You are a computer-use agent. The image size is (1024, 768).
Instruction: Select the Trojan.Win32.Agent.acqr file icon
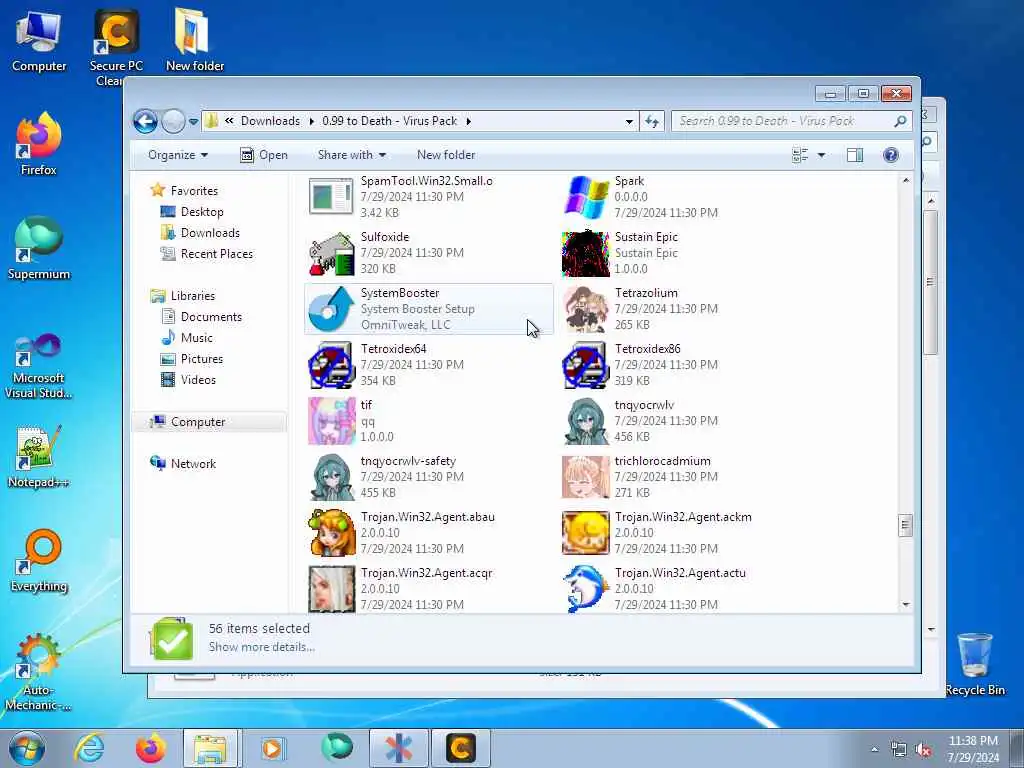point(332,589)
